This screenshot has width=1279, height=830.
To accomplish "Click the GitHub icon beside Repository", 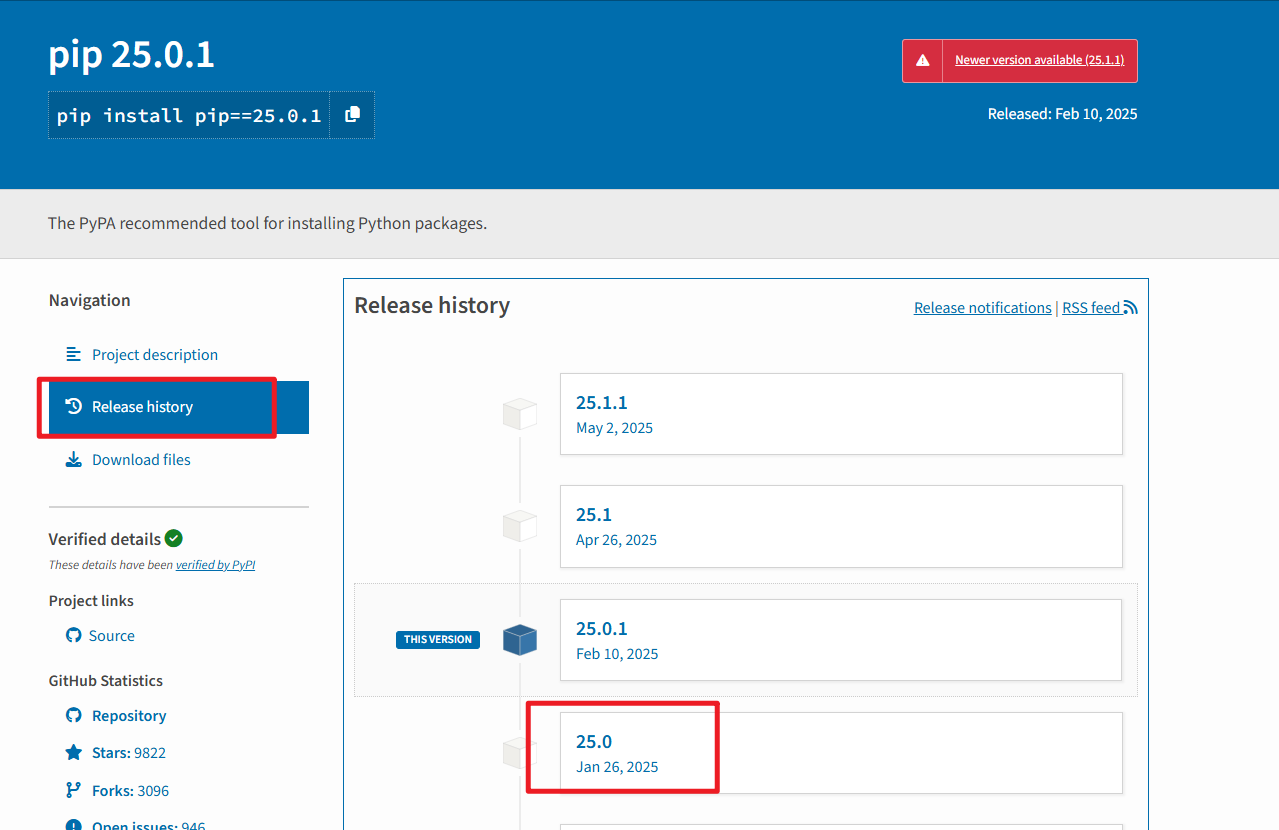I will [x=73, y=716].
